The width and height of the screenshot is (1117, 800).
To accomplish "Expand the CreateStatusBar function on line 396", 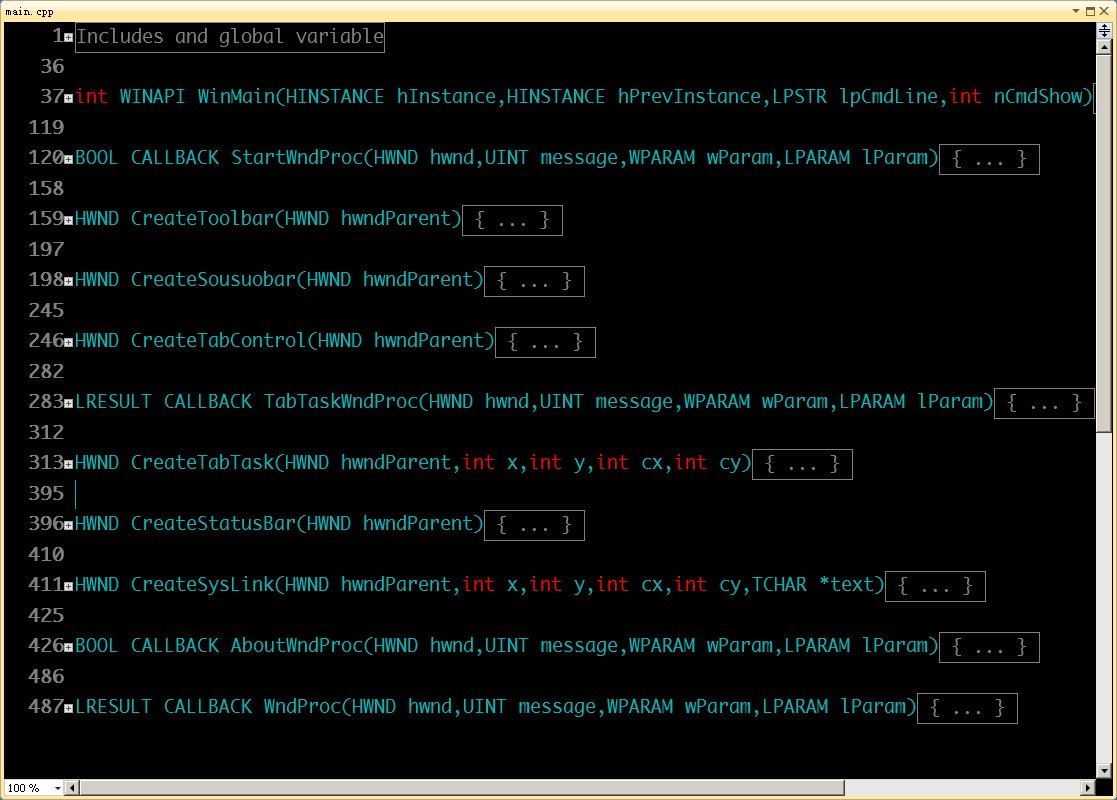I will (x=68, y=526).
